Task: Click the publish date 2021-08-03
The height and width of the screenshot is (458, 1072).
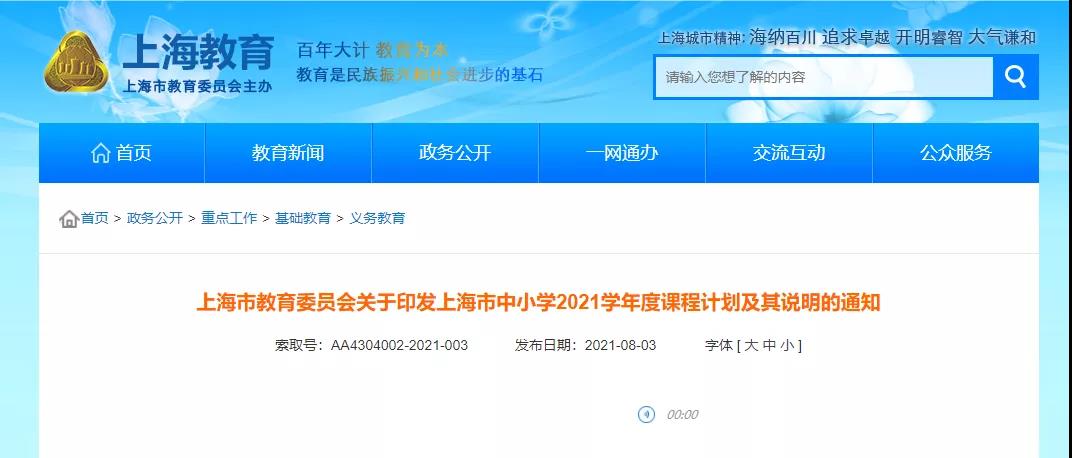Action: coord(620,345)
